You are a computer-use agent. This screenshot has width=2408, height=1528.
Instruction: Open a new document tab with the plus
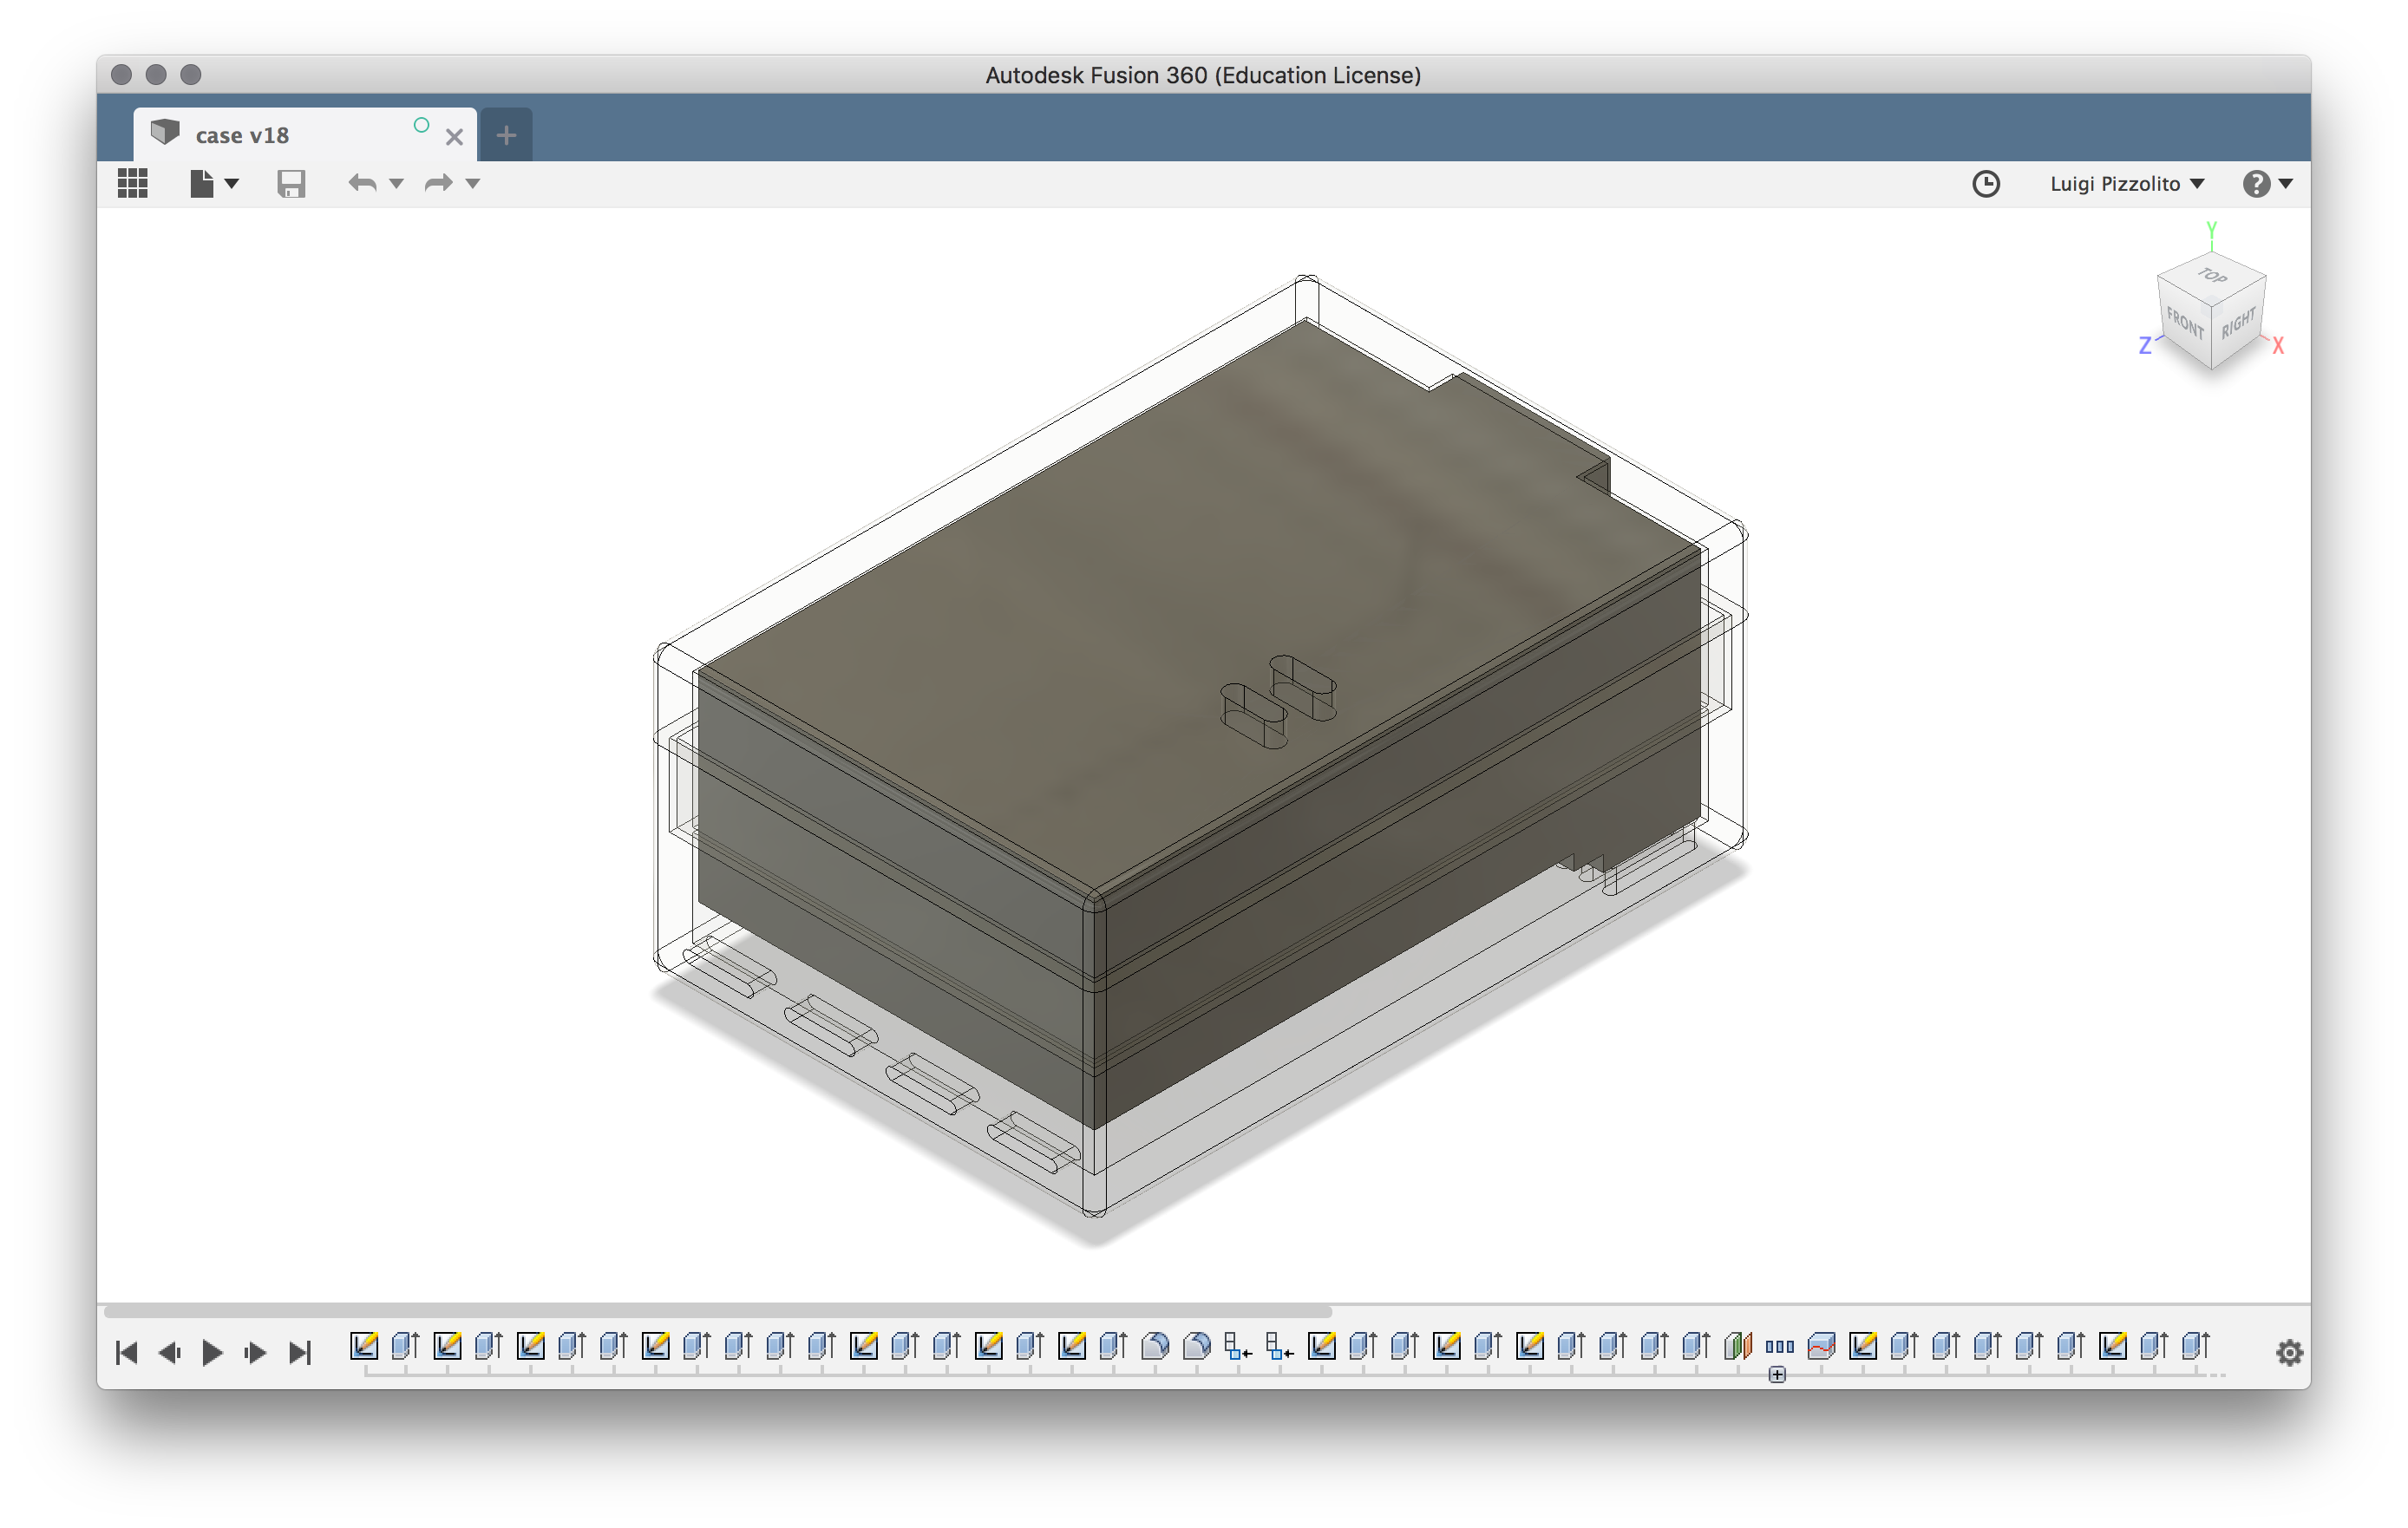507,134
